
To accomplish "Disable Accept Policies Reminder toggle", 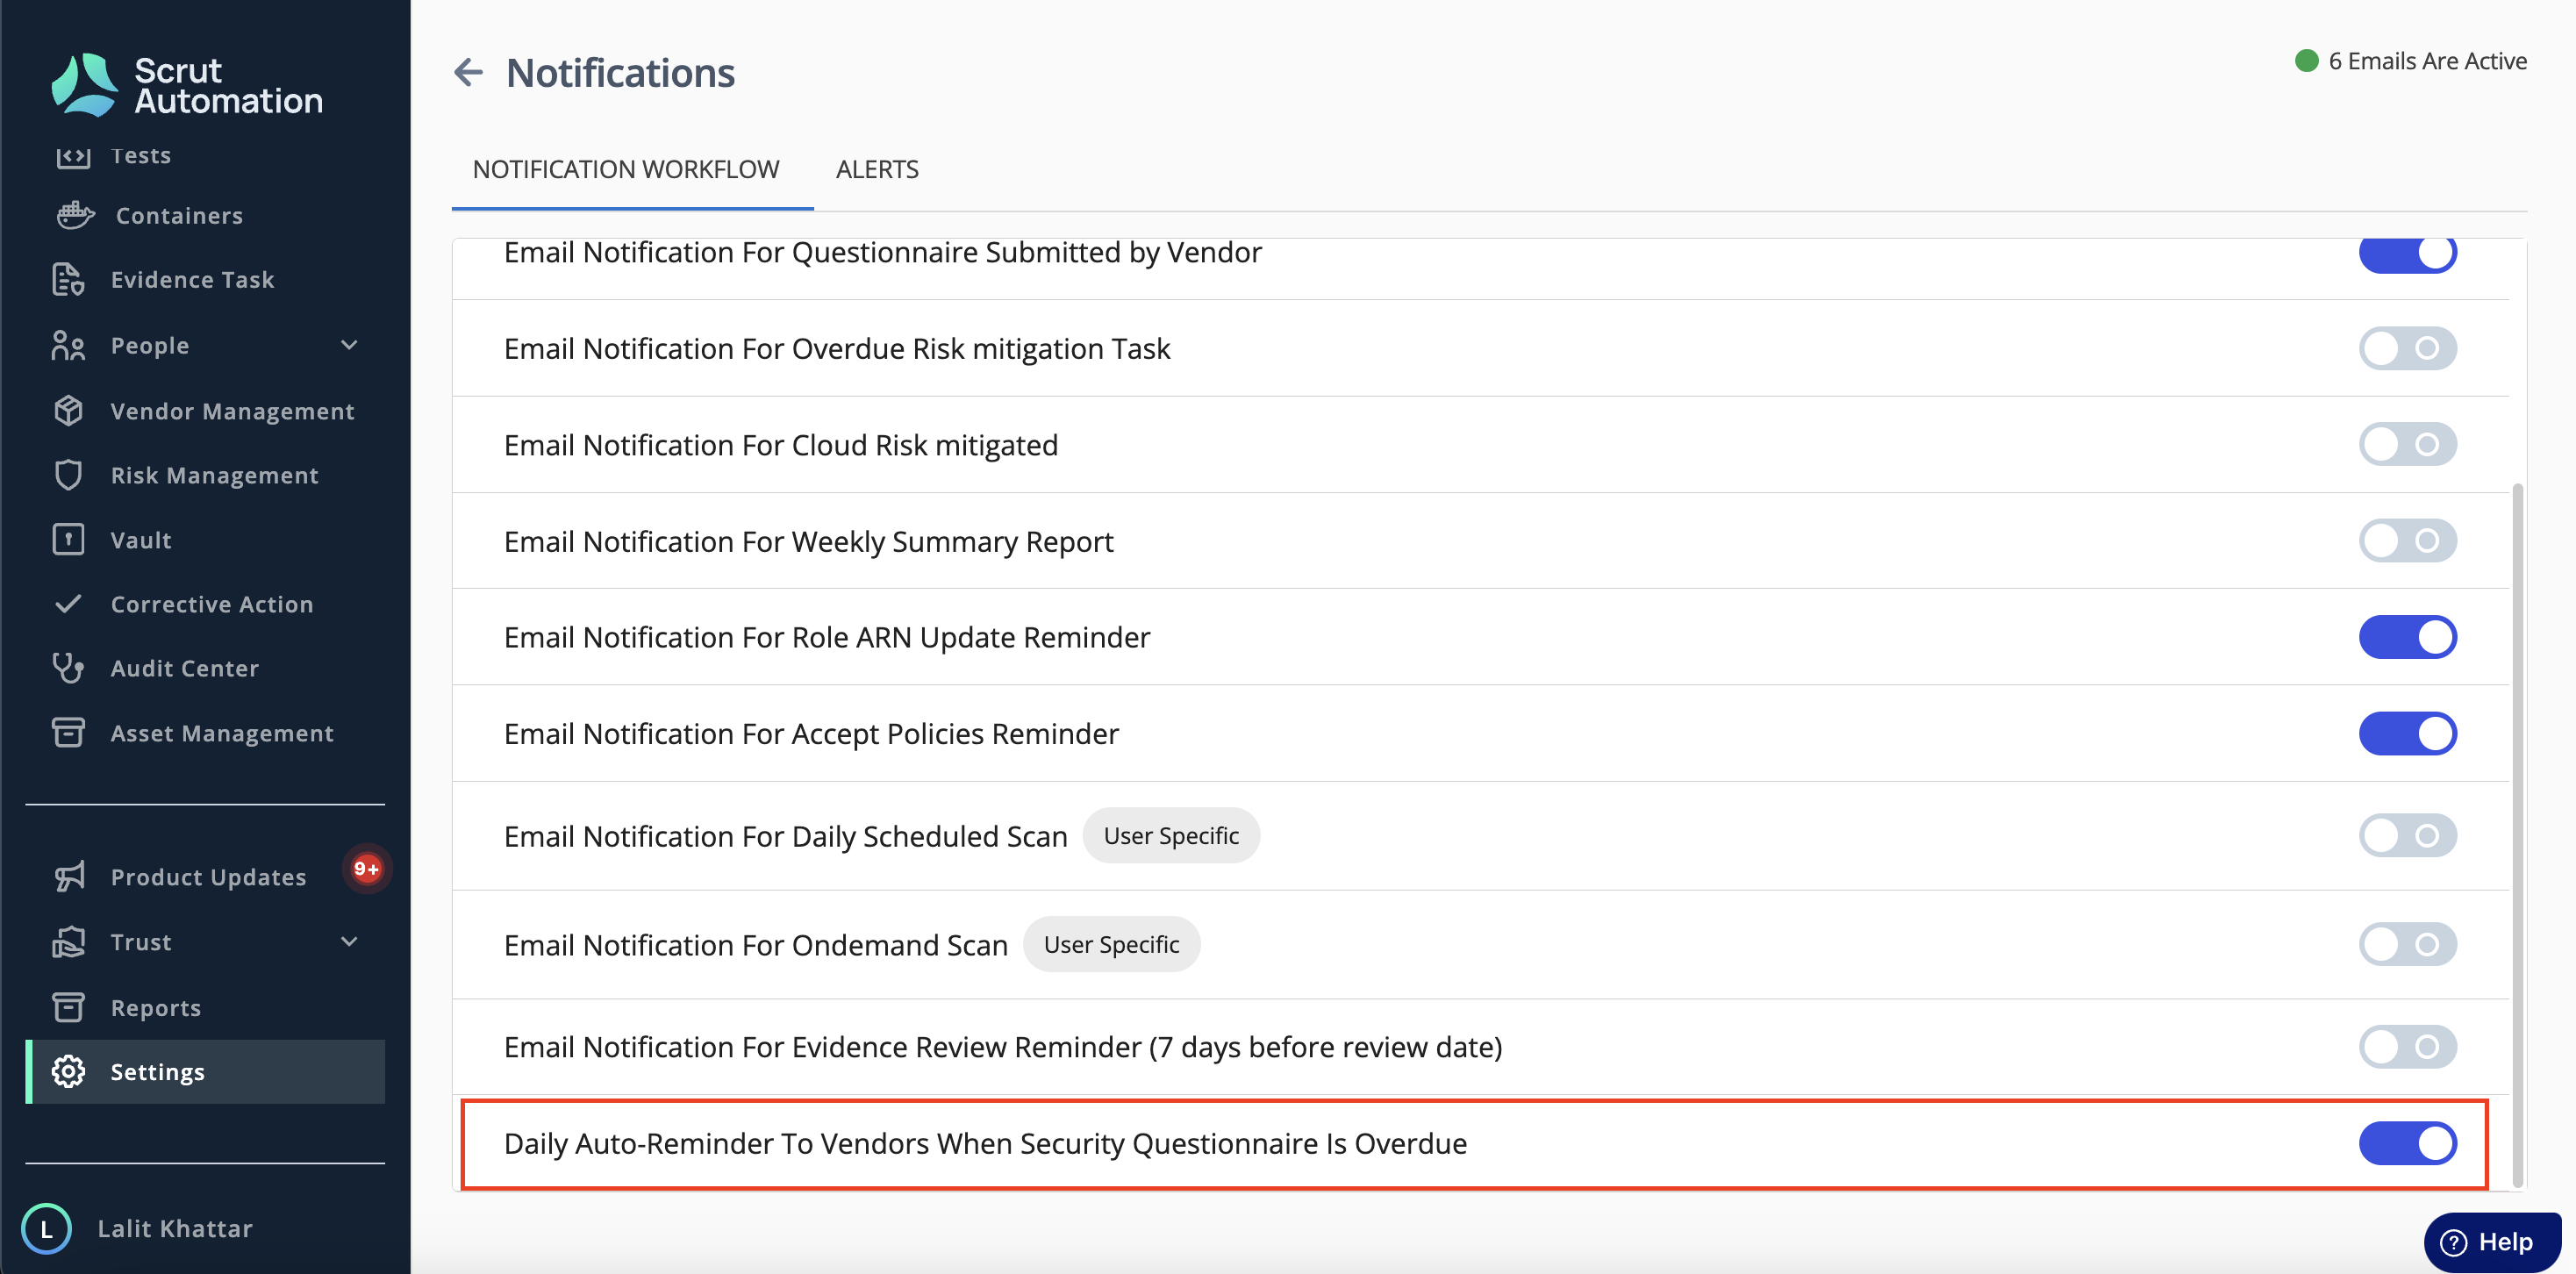I will [2407, 733].
